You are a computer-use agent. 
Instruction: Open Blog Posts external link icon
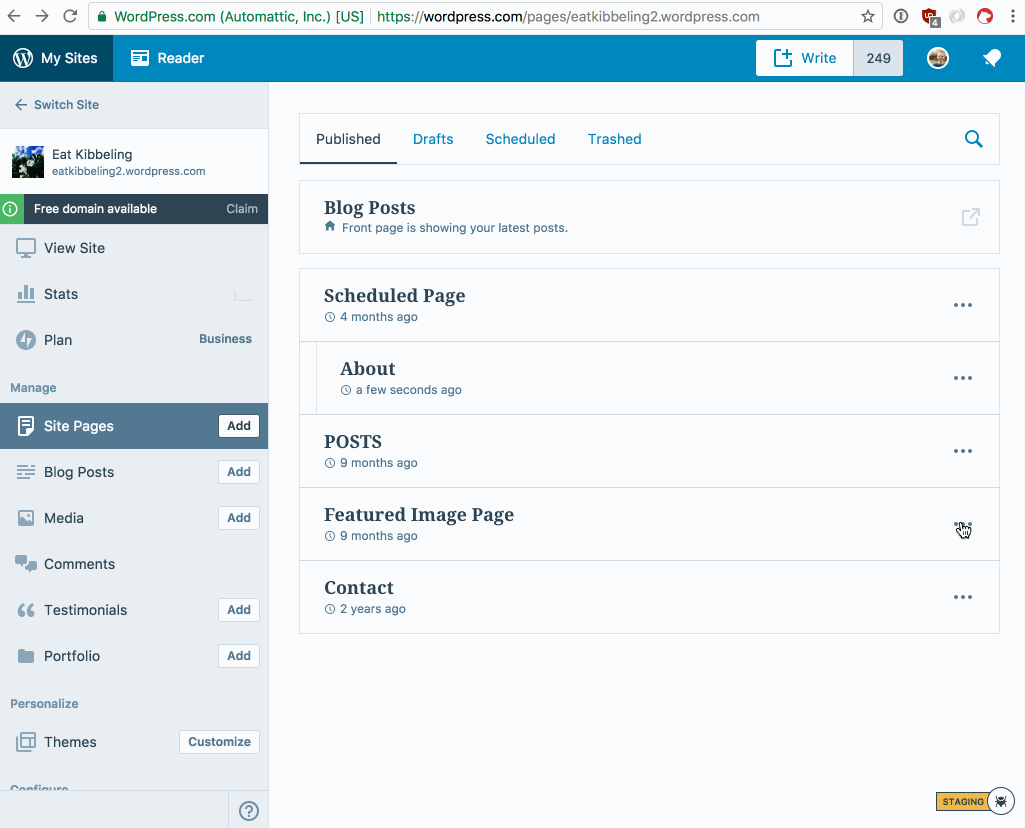tap(971, 217)
